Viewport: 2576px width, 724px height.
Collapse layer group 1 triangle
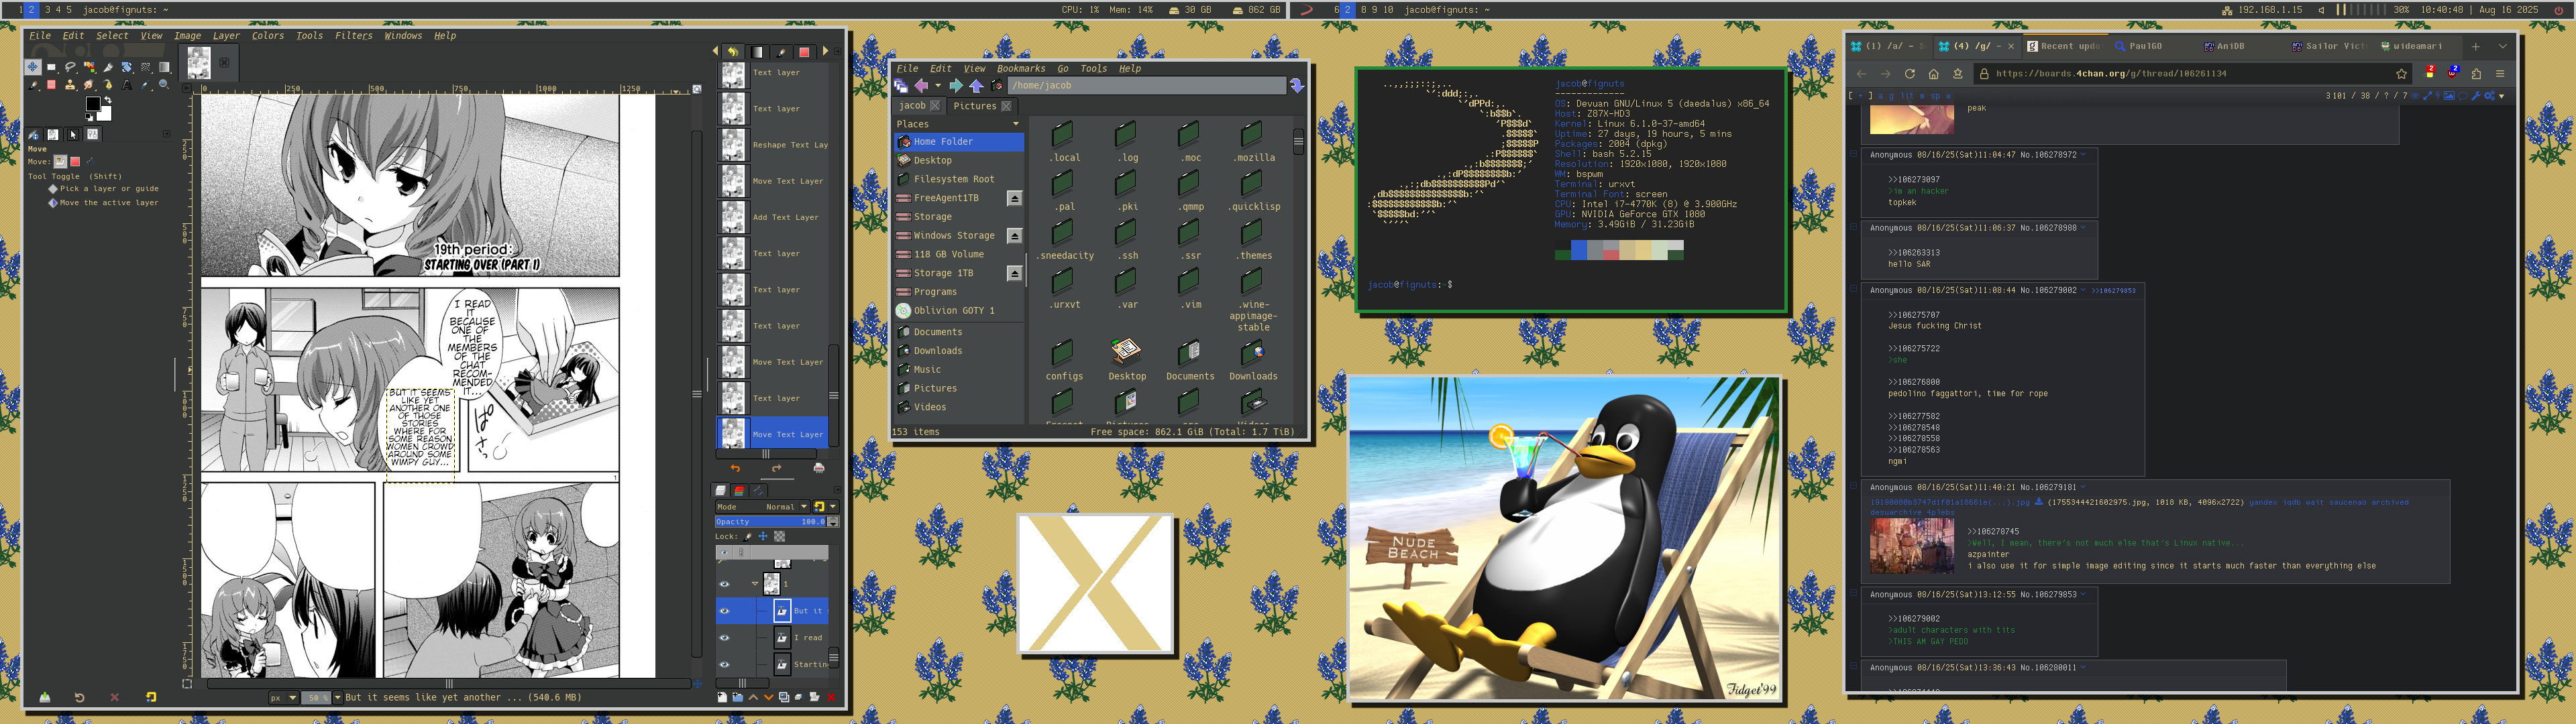pyautogui.click(x=755, y=583)
